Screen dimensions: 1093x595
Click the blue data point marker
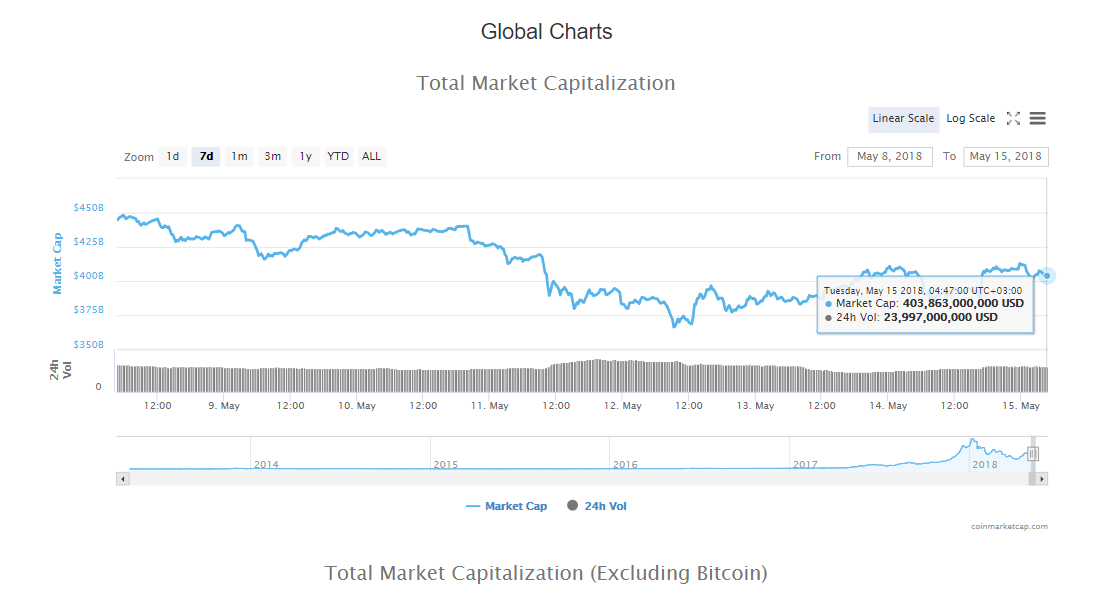point(1046,276)
